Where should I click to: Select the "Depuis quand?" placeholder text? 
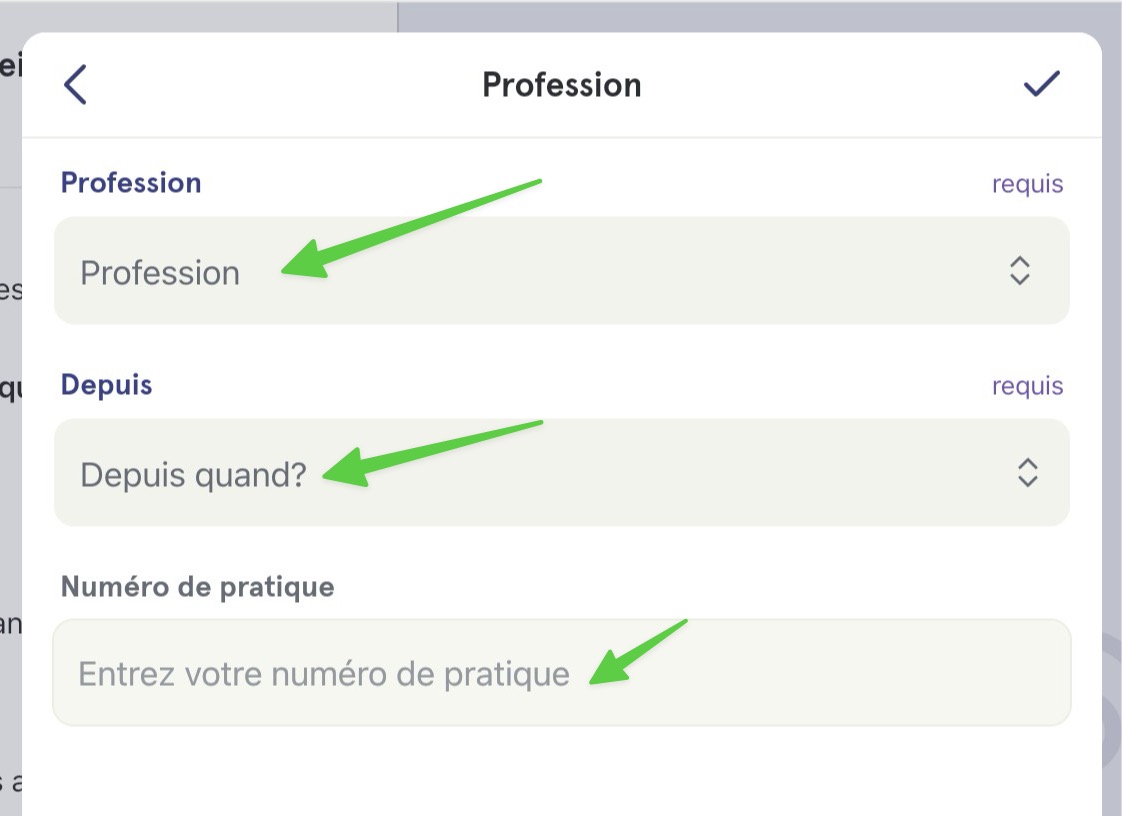(193, 475)
